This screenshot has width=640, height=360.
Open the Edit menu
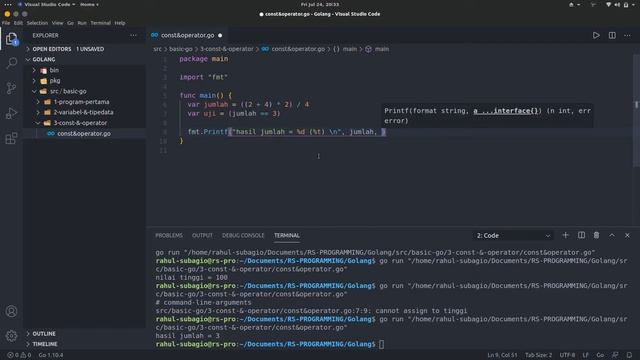tap(18, 23)
